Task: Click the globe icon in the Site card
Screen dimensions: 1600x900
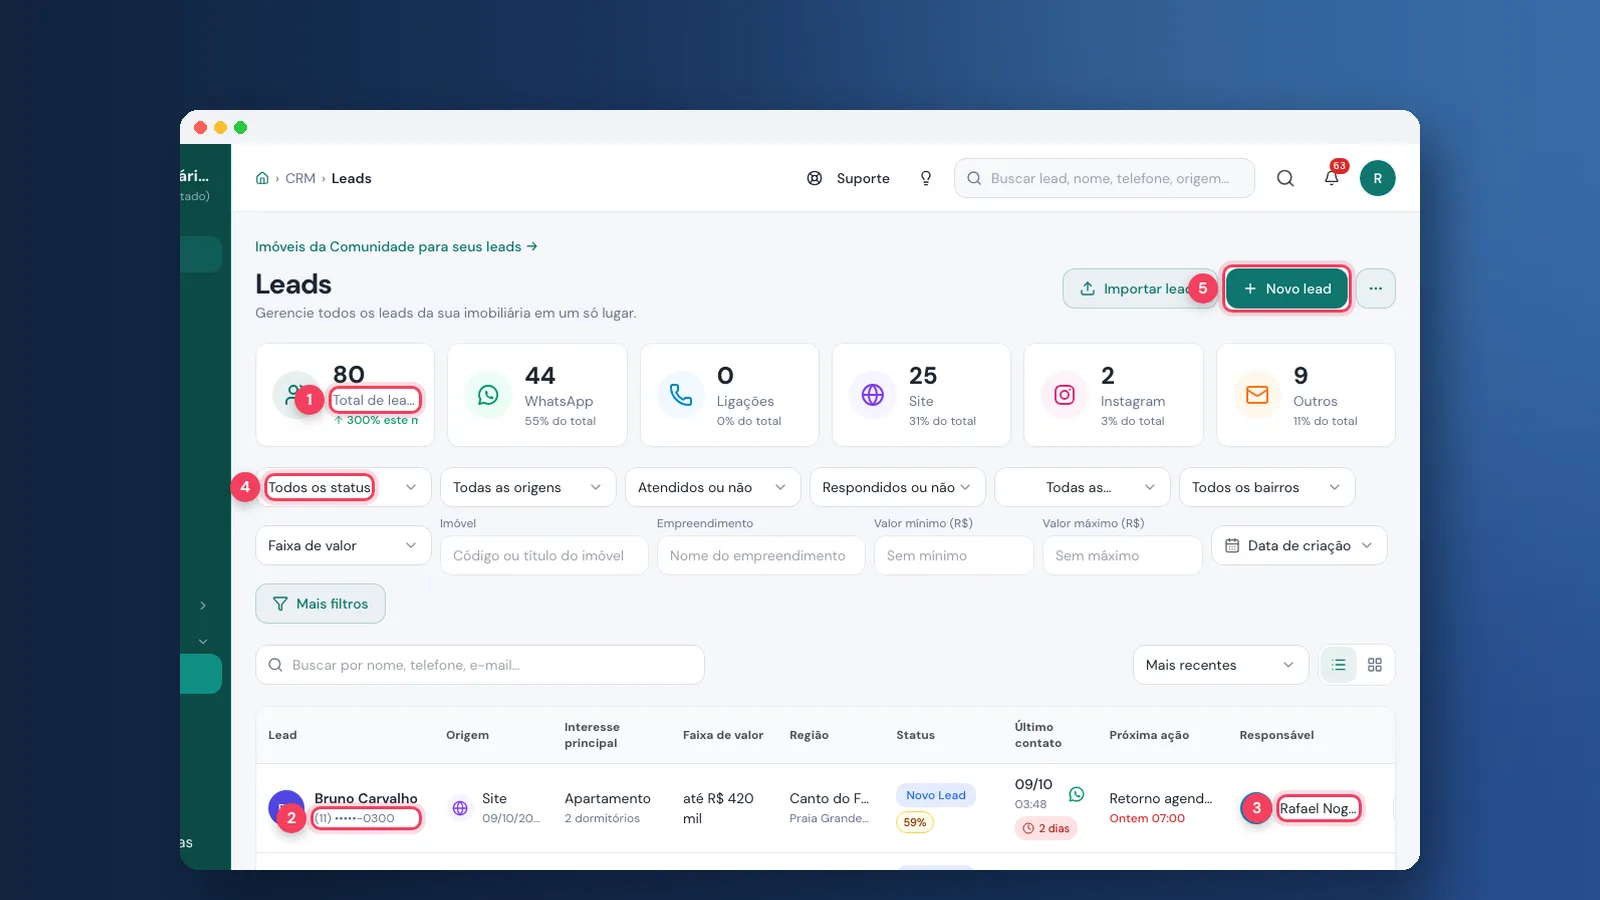Action: [873, 395]
